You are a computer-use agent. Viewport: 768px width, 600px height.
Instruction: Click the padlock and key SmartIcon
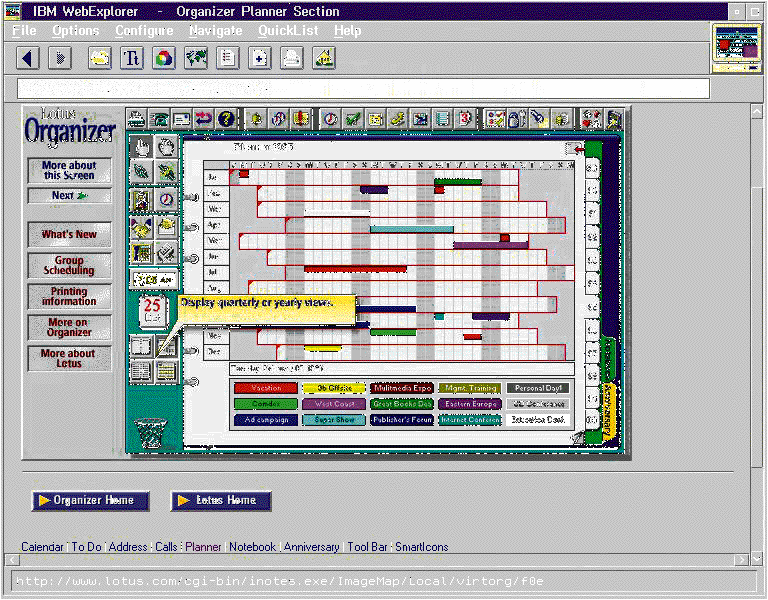tap(517, 119)
